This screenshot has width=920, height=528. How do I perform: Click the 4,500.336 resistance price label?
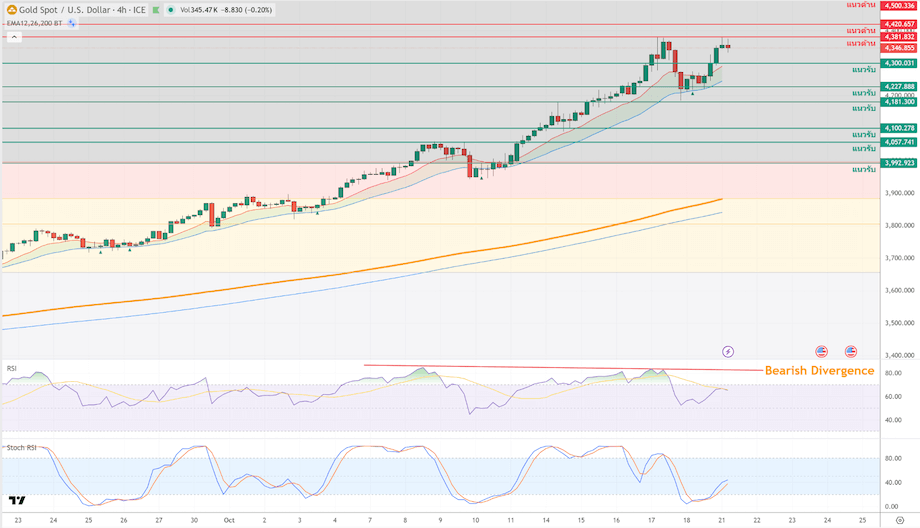[x=898, y=5]
